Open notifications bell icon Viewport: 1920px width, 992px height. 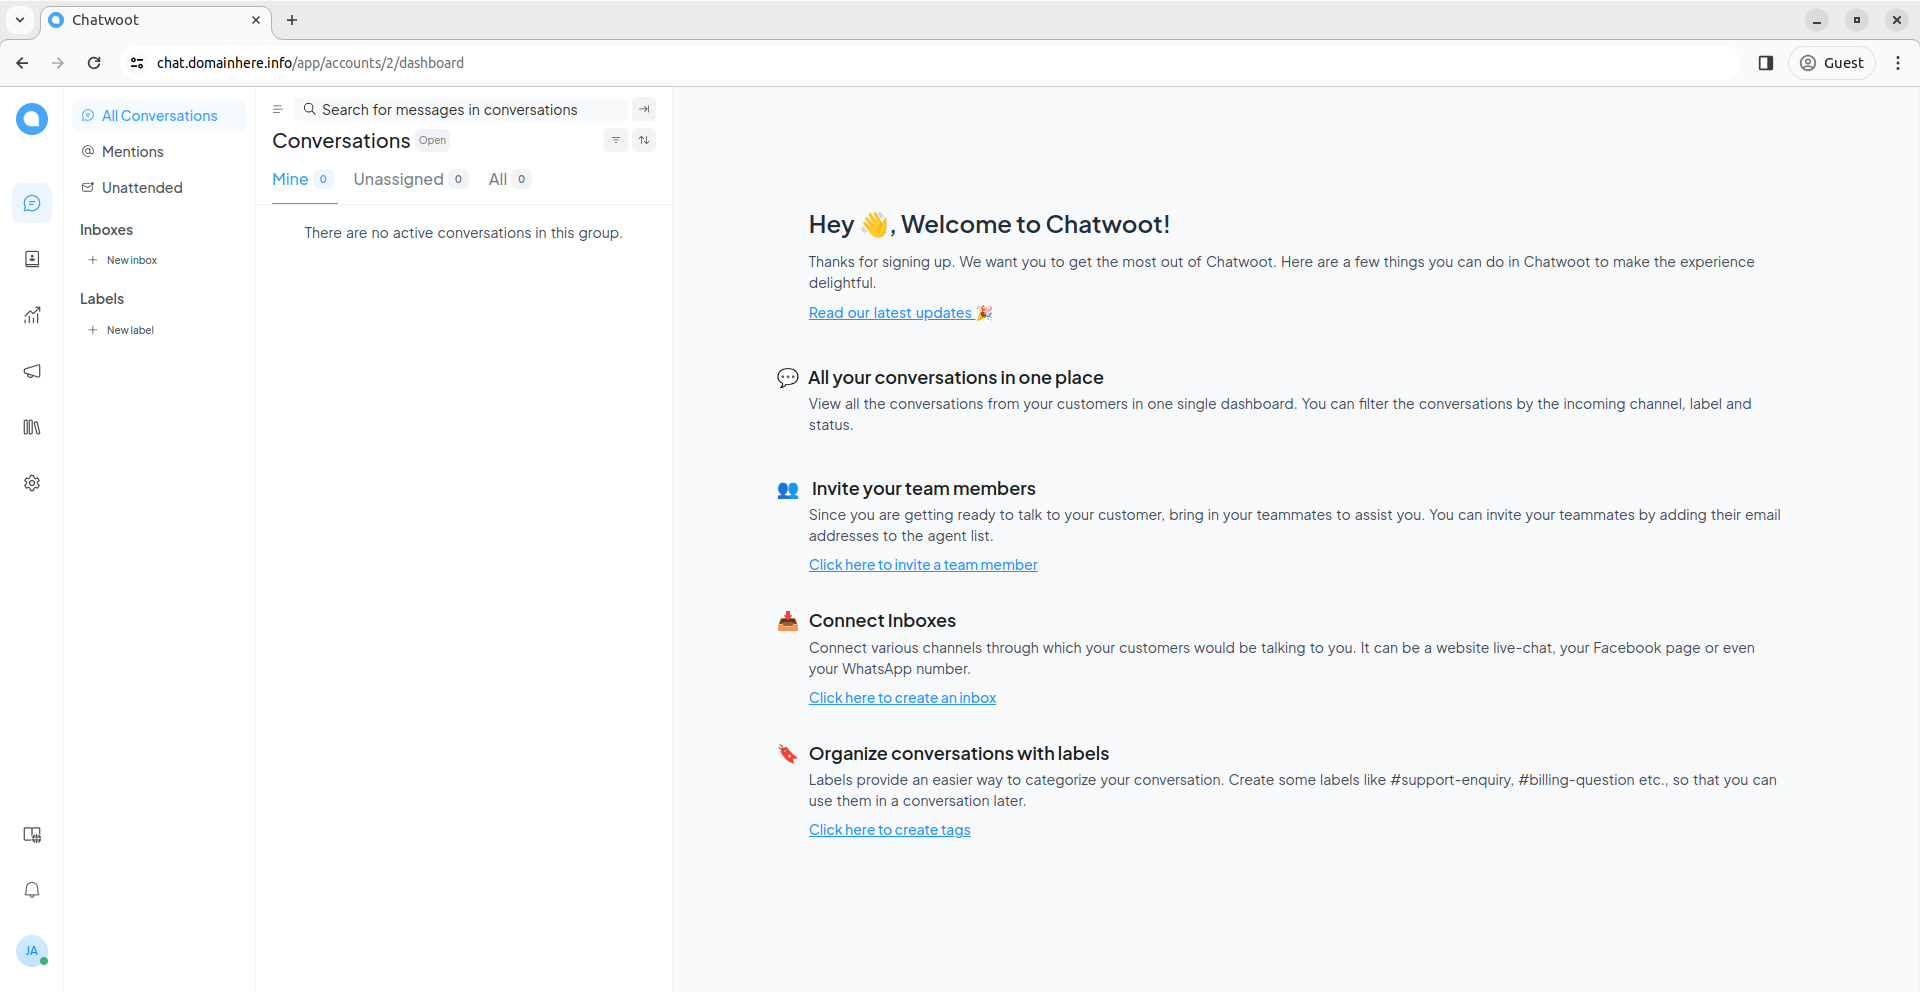[32, 890]
